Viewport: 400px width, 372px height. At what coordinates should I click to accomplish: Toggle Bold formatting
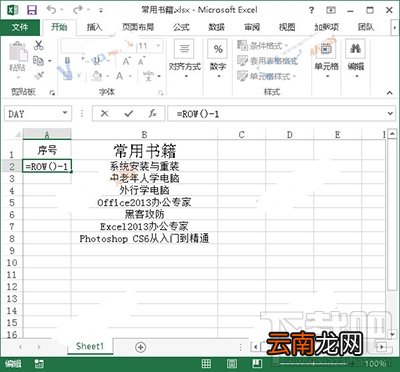click(x=67, y=61)
